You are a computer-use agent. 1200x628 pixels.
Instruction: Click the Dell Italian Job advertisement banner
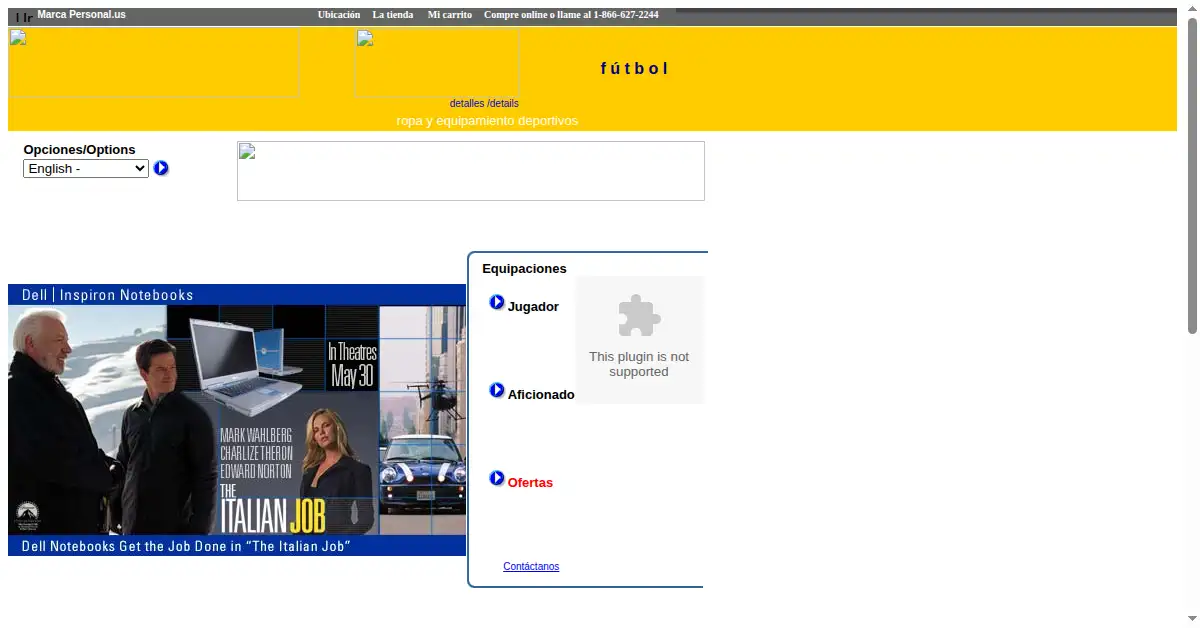click(237, 420)
